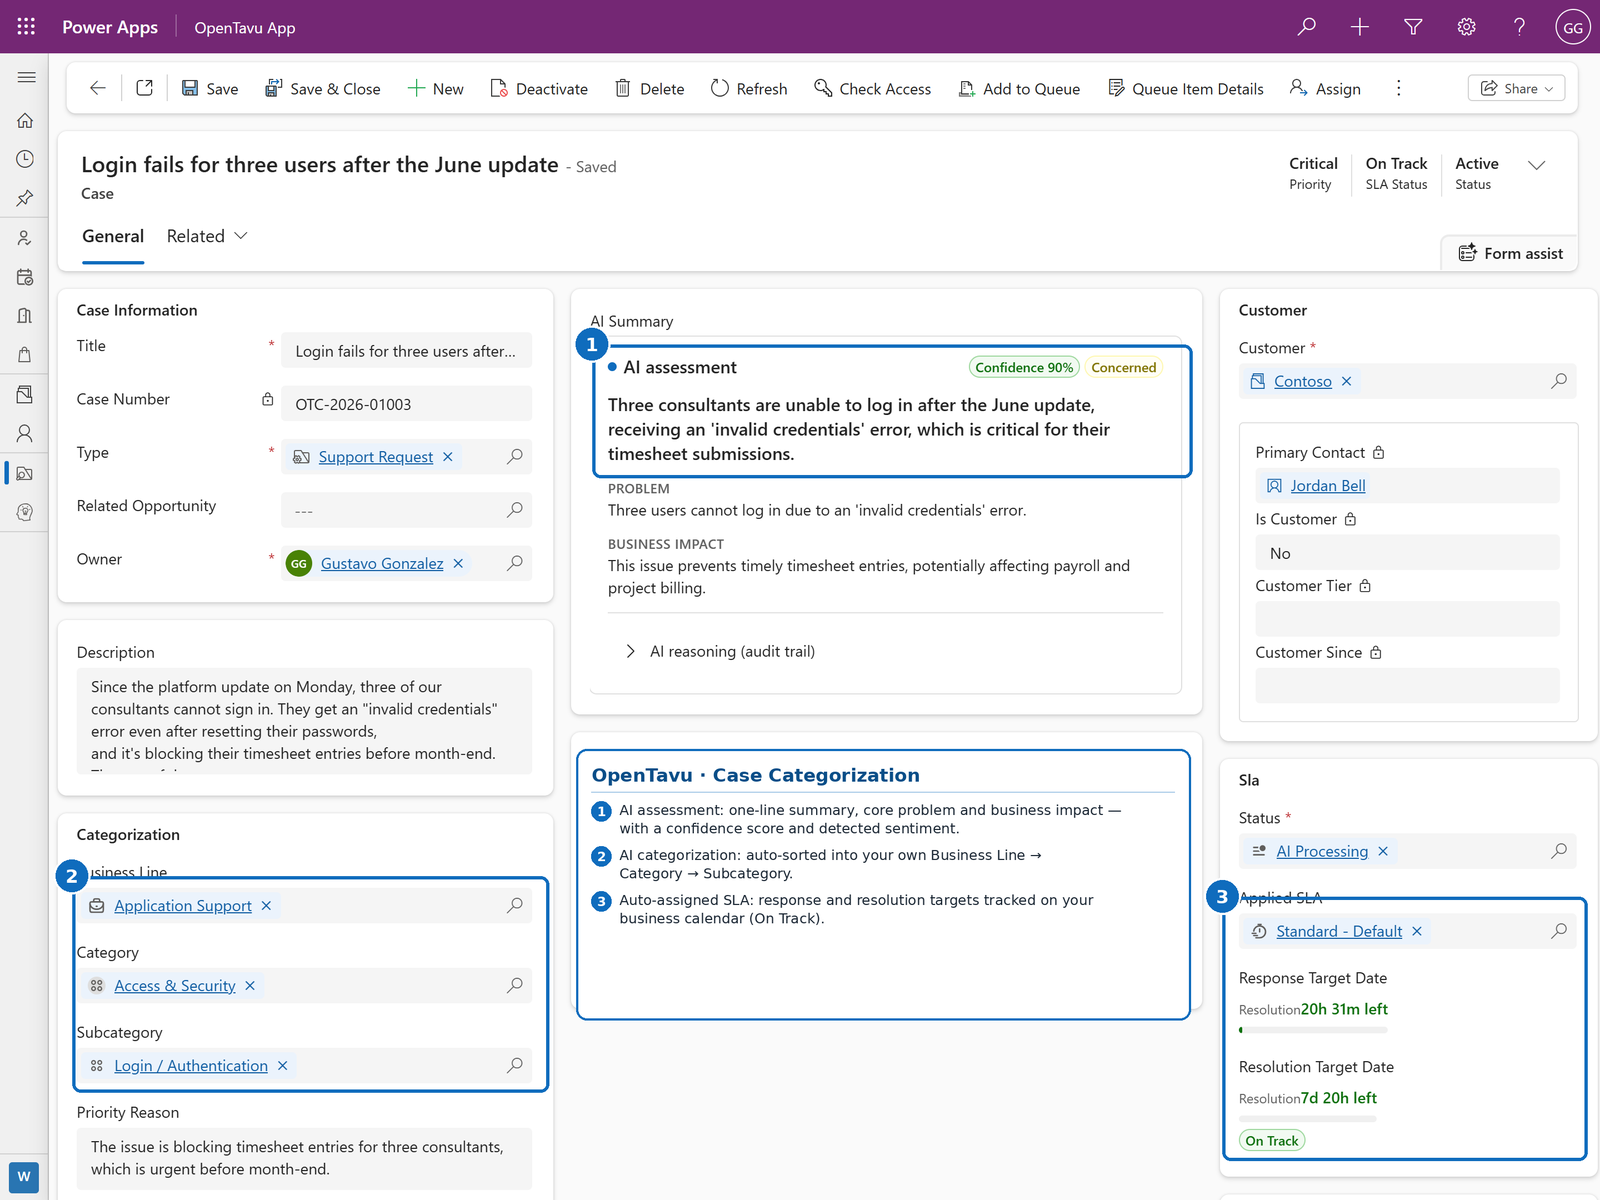Open the Application Support business line link
This screenshot has height=1200, width=1600.
(183, 906)
